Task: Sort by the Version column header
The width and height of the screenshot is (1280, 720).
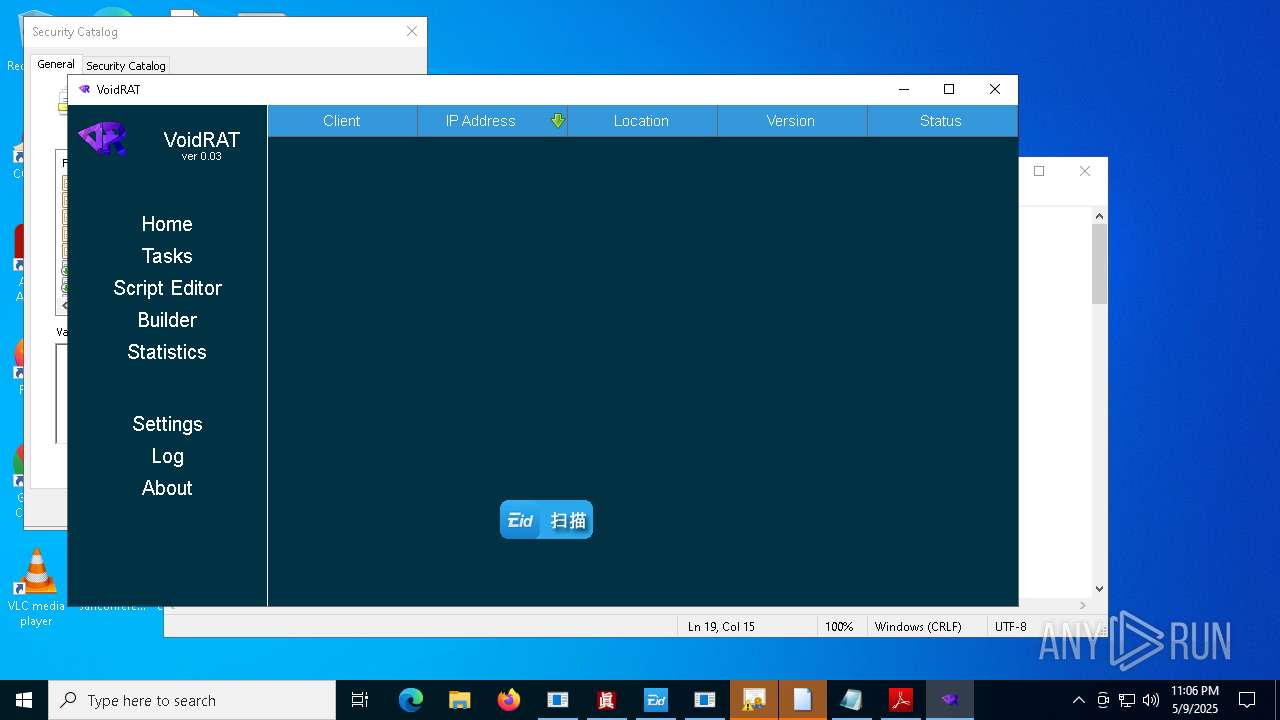Action: pyautogui.click(x=792, y=121)
